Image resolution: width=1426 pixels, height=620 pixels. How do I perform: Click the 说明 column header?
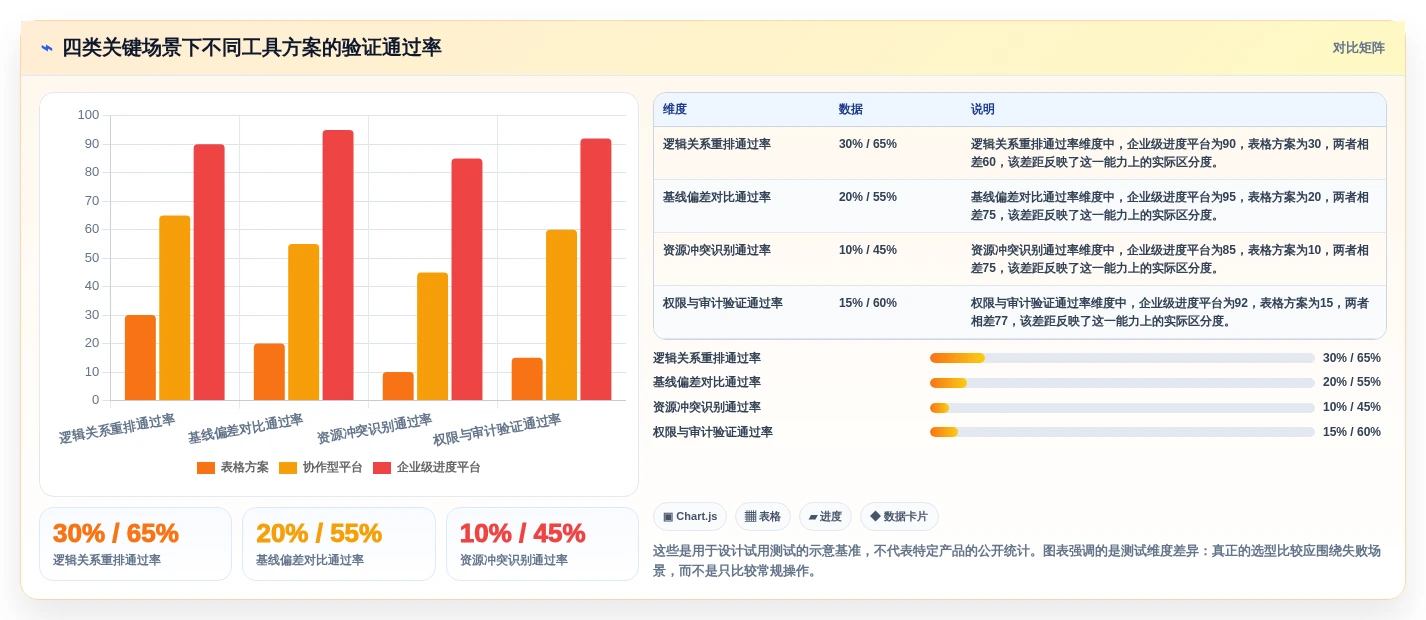tap(983, 110)
